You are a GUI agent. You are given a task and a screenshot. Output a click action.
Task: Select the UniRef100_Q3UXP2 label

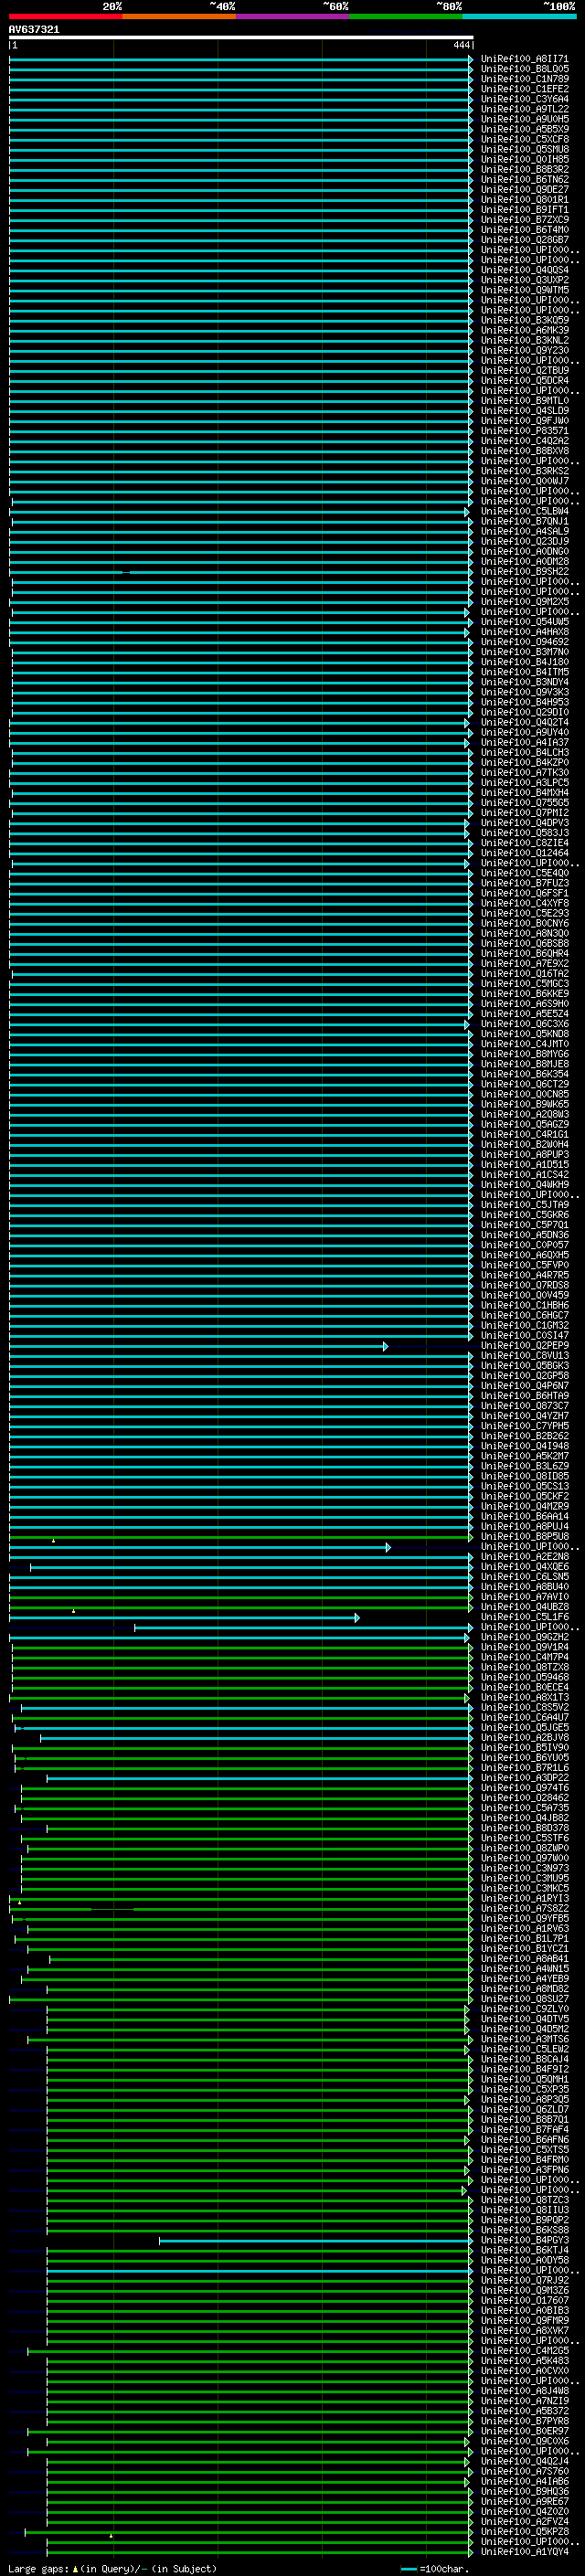[x=525, y=280]
